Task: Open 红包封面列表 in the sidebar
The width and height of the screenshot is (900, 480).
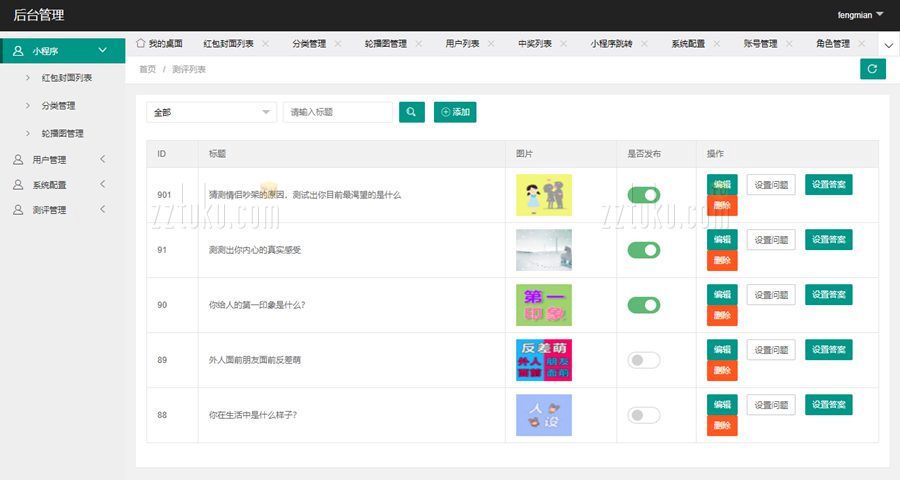Action: [x=67, y=78]
